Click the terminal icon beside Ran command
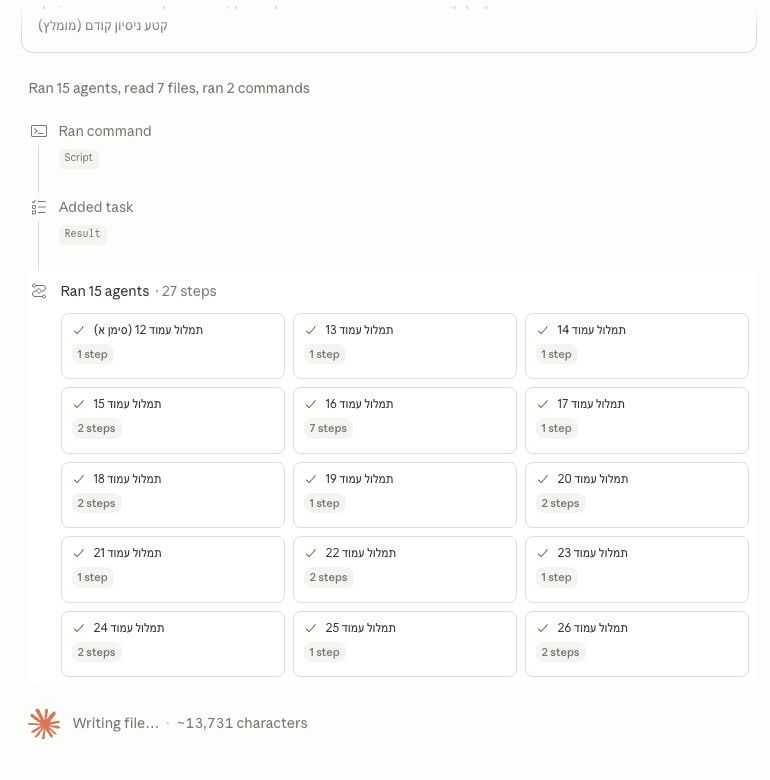Viewport: 770px width, 780px height. click(39, 131)
